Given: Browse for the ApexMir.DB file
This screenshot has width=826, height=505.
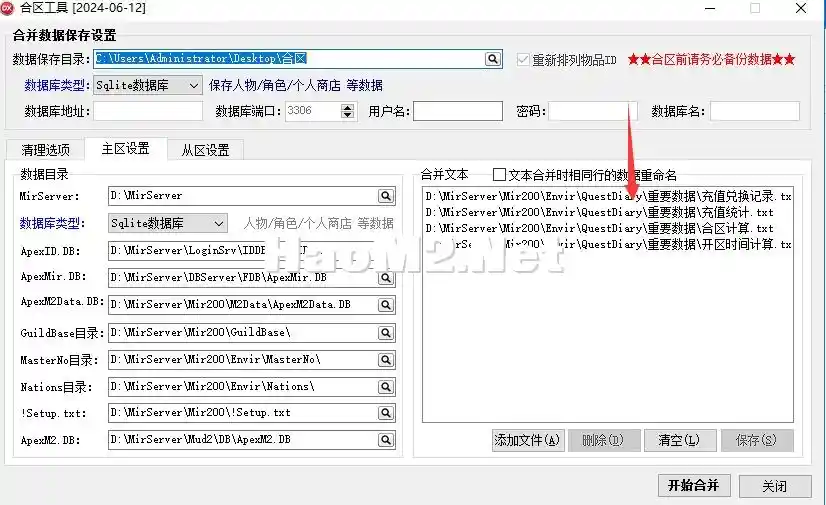Looking at the screenshot, I should [x=386, y=278].
